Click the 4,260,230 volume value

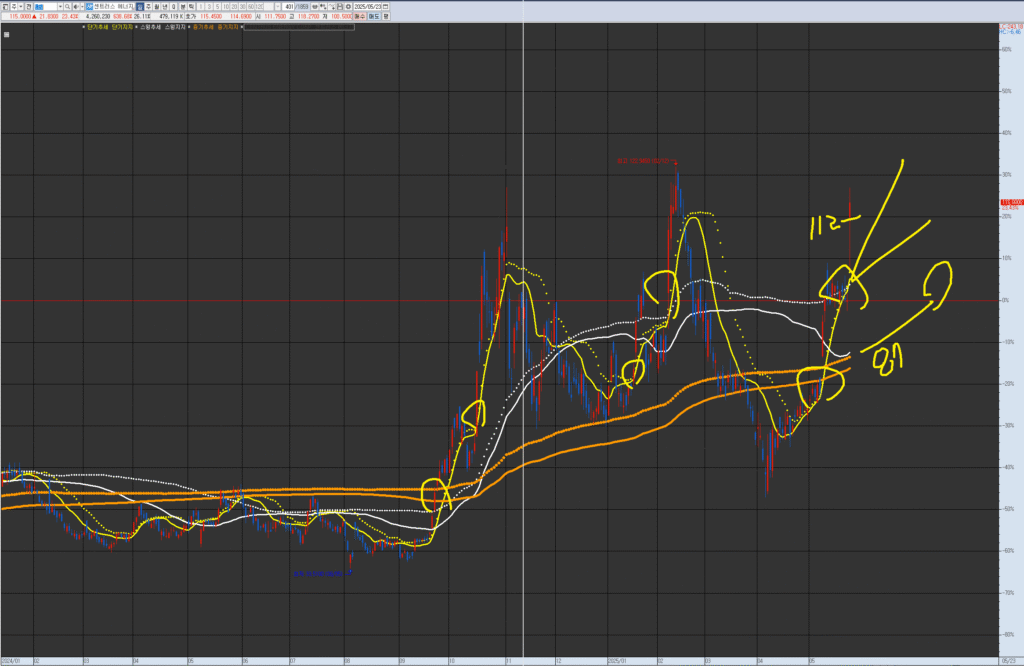click(x=98, y=16)
